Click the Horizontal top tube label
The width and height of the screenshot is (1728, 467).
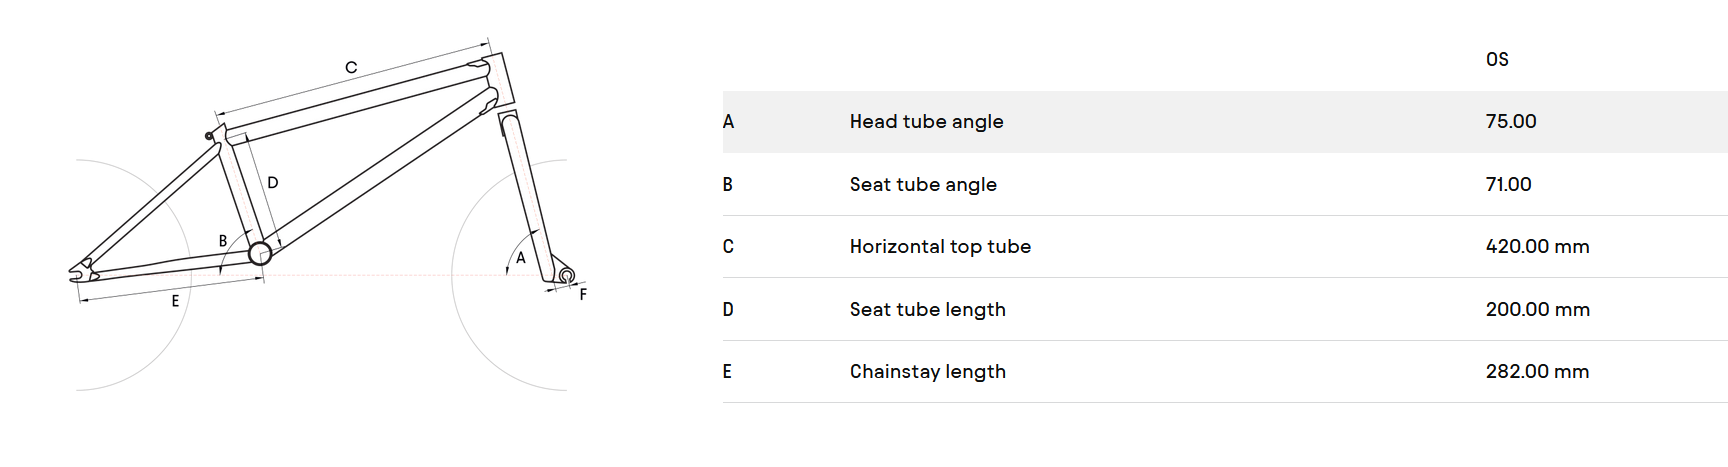tap(940, 247)
